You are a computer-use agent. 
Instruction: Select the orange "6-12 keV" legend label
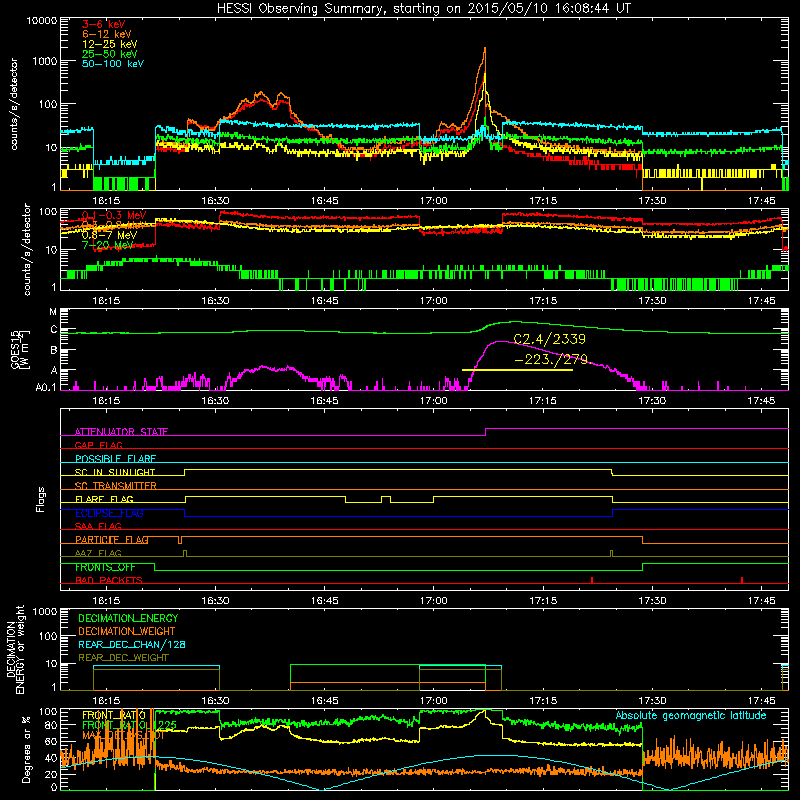106,34
